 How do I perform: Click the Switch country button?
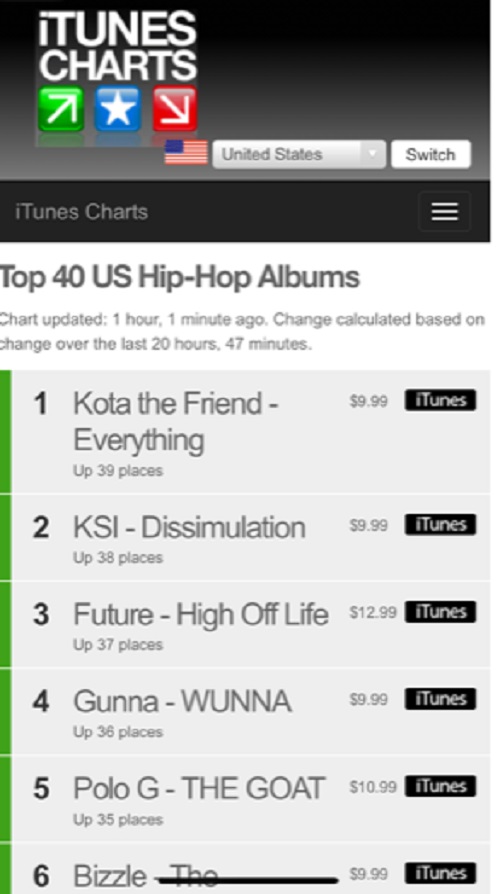click(430, 155)
